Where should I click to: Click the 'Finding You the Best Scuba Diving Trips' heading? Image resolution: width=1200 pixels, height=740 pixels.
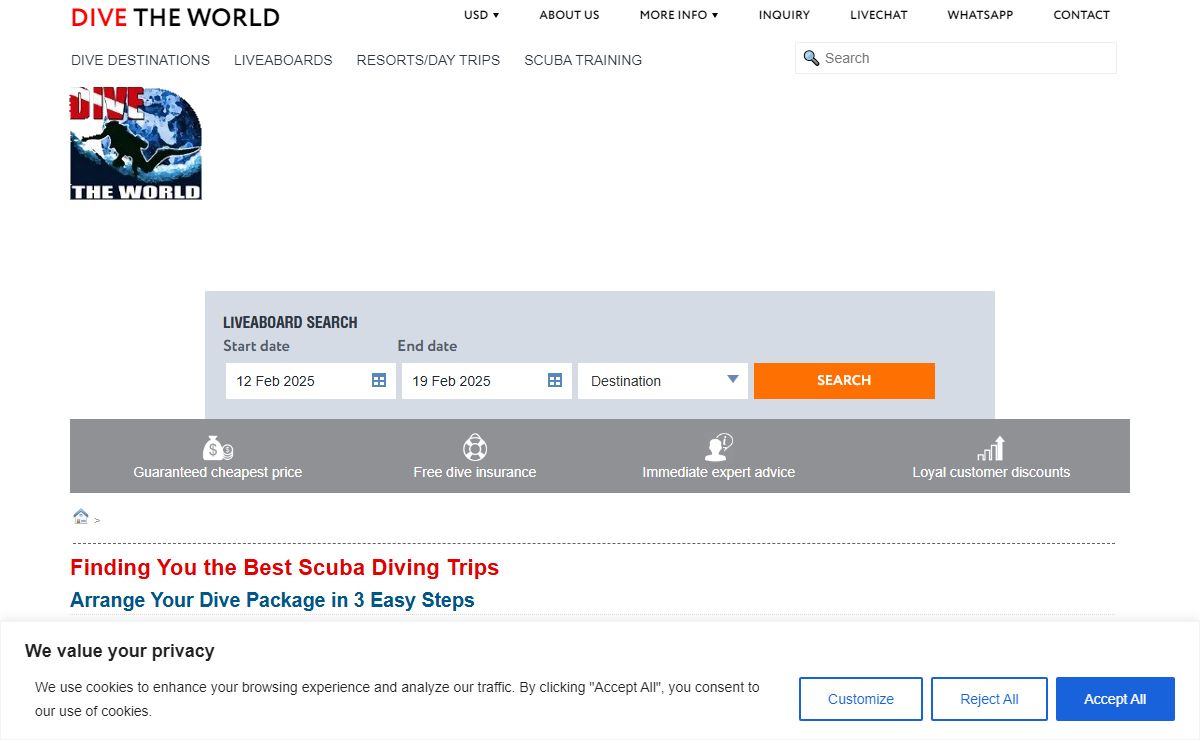[284, 568]
